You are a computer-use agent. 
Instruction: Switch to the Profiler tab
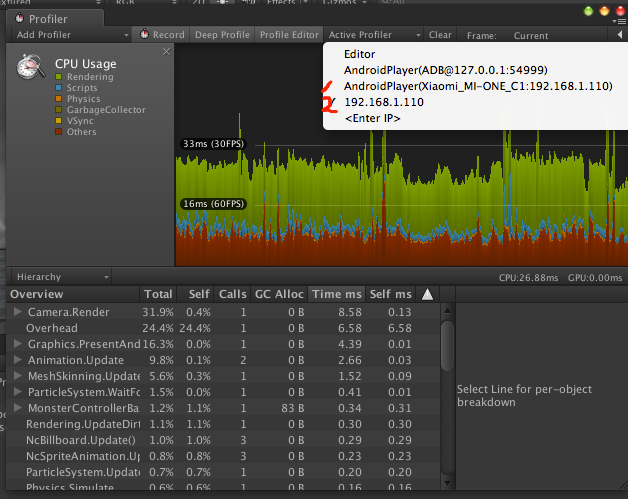pyautogui.click(x=55, y=18)
